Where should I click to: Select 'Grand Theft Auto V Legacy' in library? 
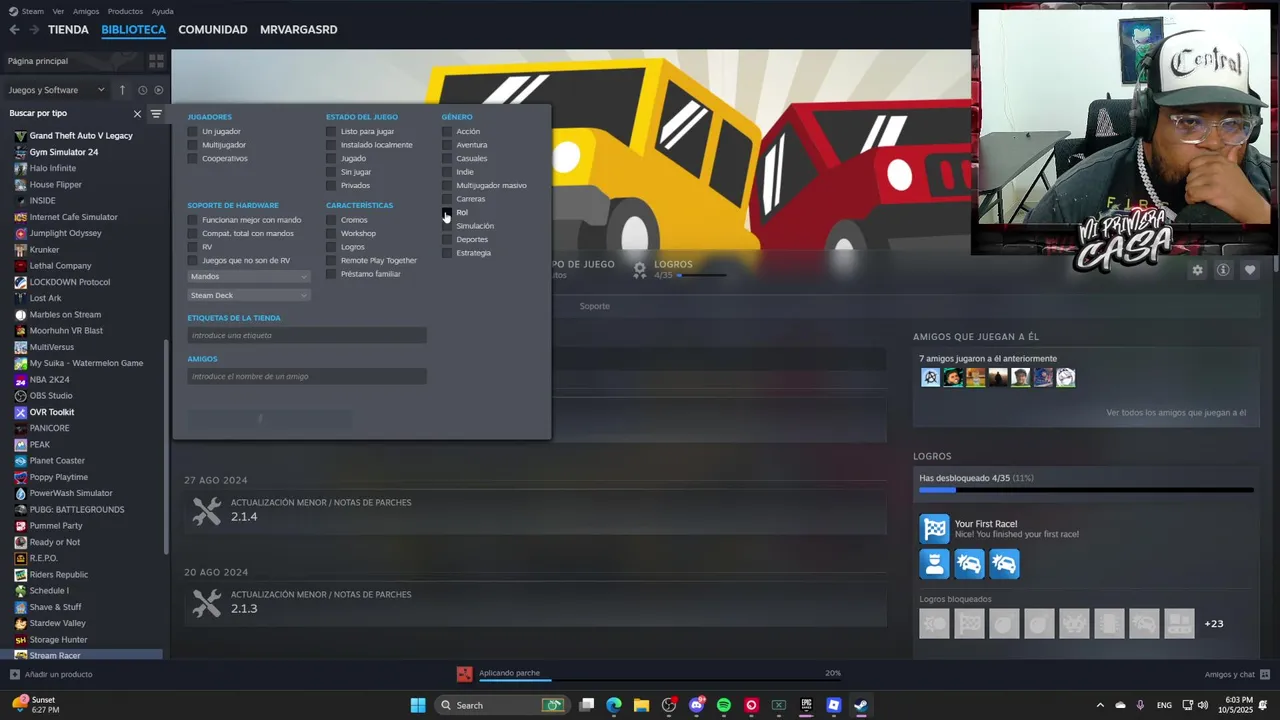pos(81,136)
